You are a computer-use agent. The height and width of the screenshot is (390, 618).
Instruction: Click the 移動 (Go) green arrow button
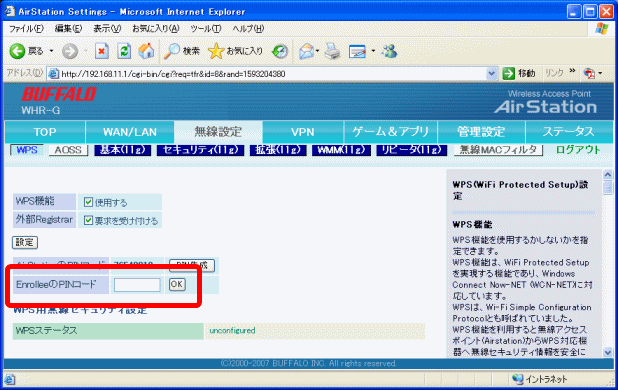(519, 73)
